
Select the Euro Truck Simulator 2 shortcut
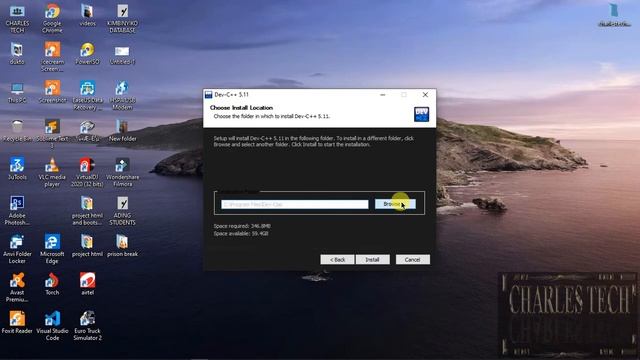[x=87, y=326]
